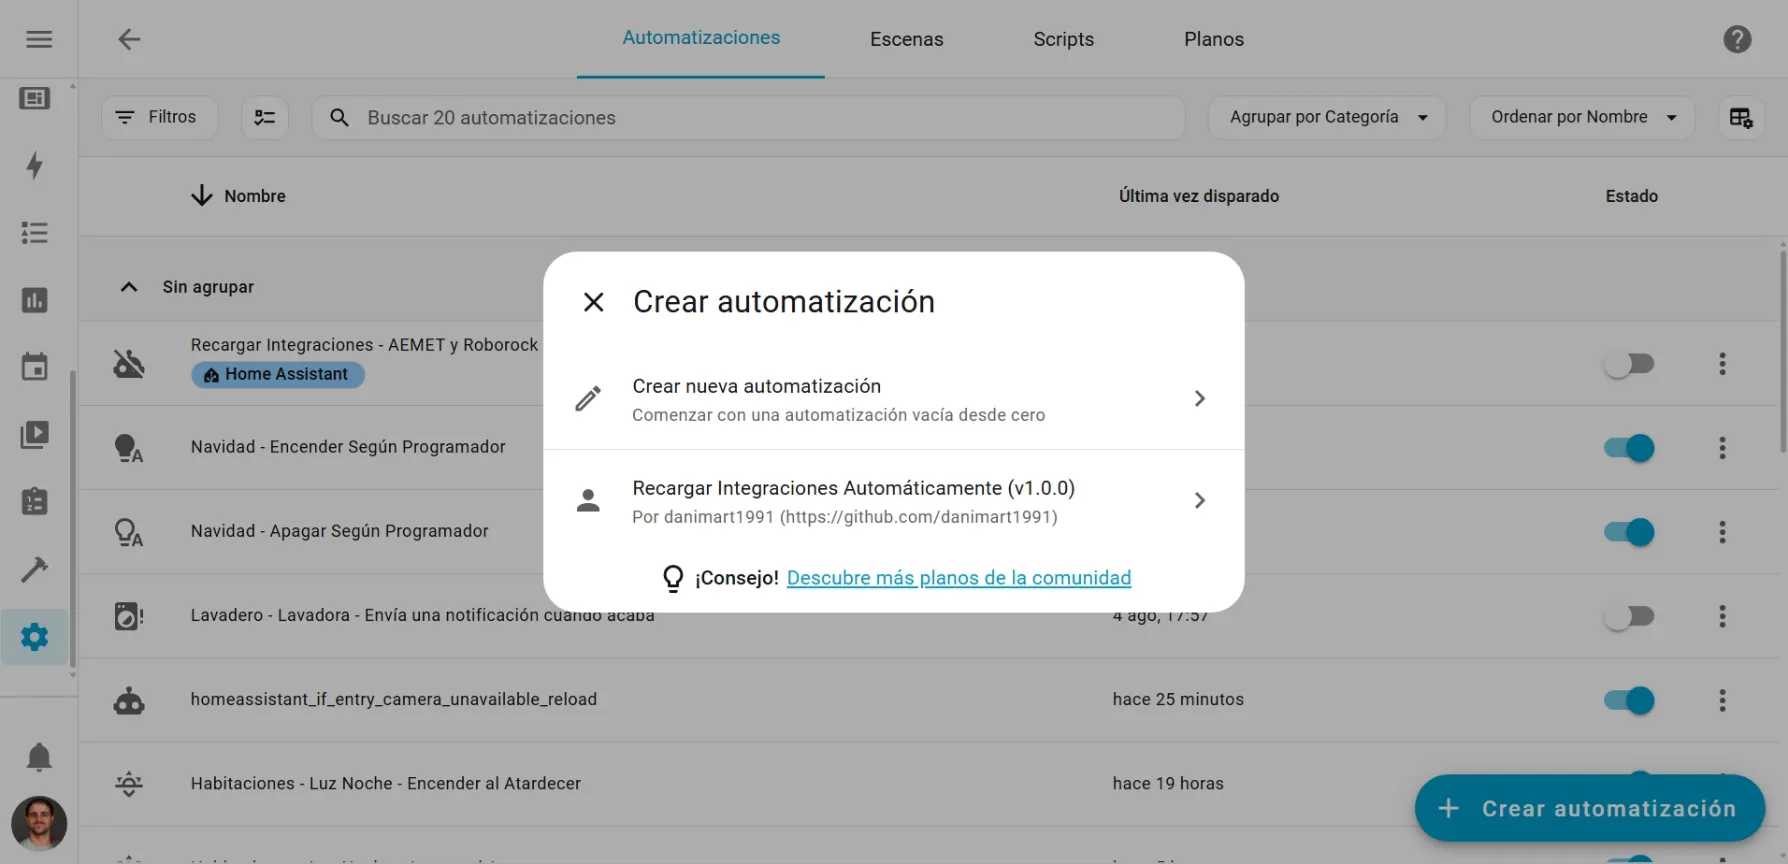The width and height of the screenshot is (1788, 864).
Task: Switch to Automatizaciones tab
Action: 701,38
